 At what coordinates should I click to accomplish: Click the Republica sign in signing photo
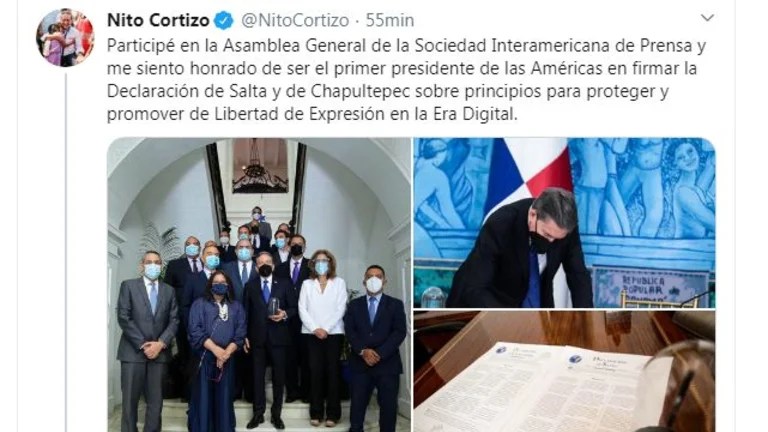[x=649, y=288]
